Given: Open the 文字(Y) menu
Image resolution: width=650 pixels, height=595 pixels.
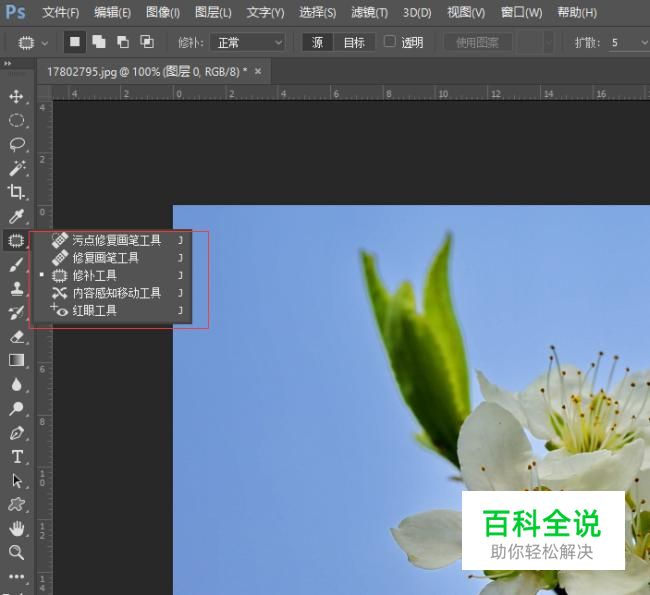Looking at the screenshot, I should click(x=265, y=12).
